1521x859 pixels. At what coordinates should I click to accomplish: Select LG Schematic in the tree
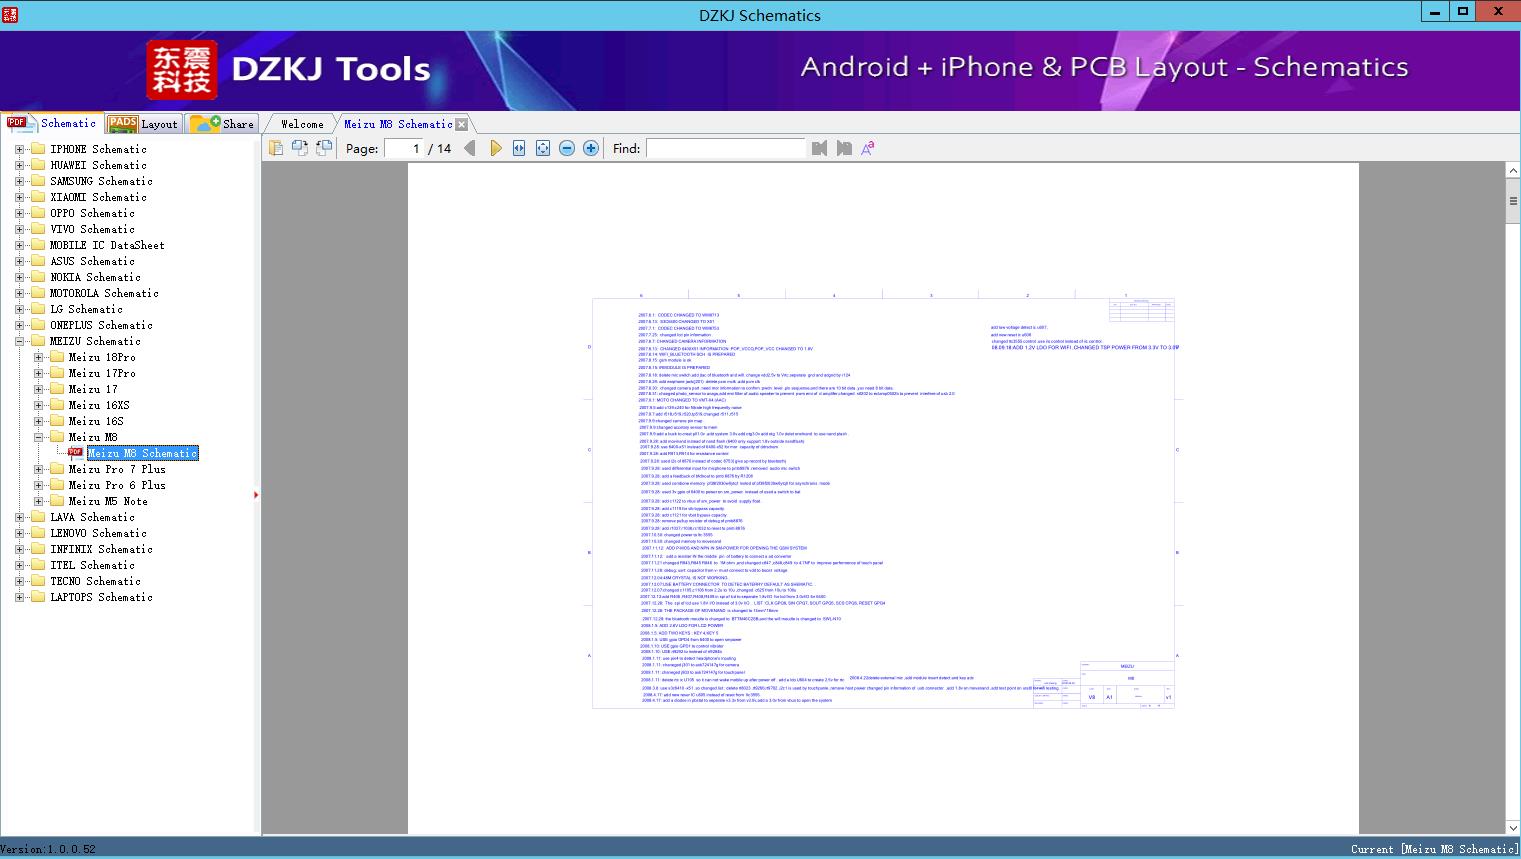click(86, 309)
